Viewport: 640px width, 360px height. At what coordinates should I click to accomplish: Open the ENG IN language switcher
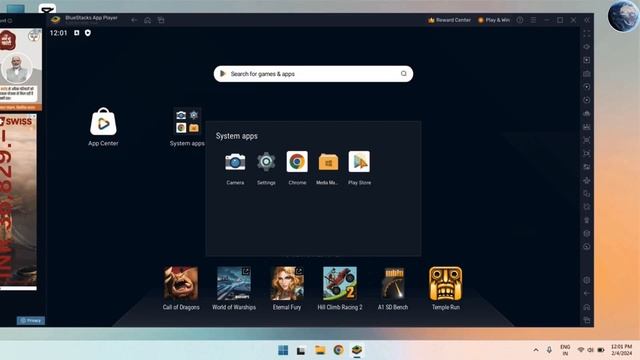(565, 350)
